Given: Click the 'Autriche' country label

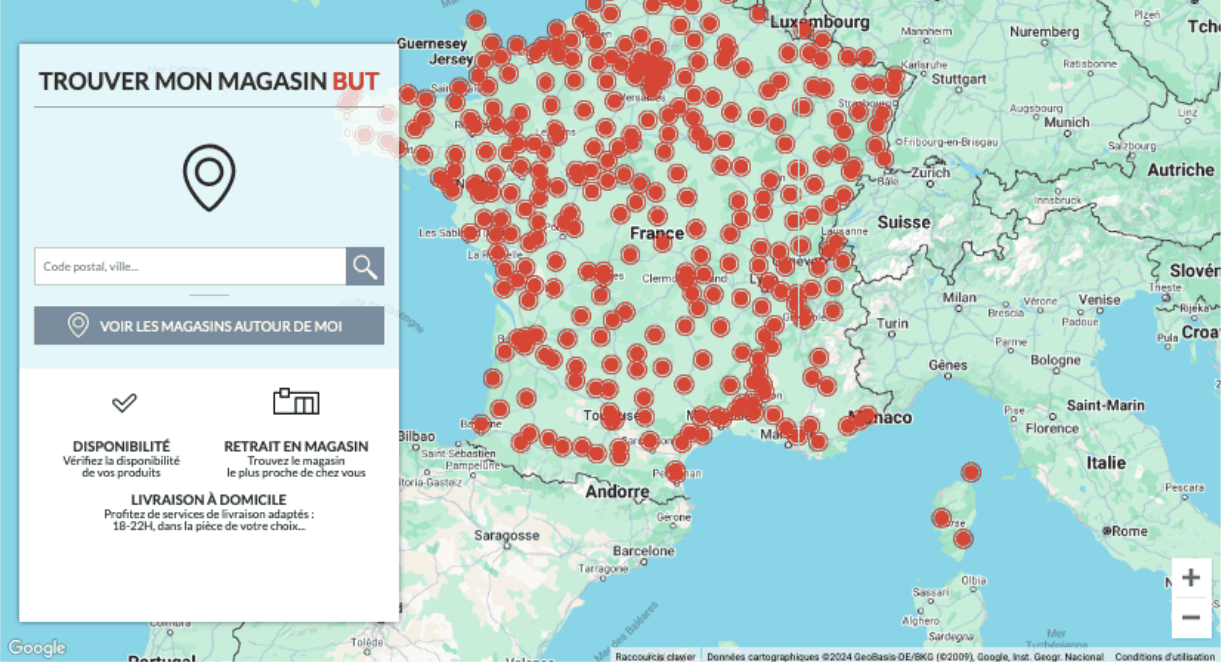Looking at the screenshot, I should point(1180,170).
